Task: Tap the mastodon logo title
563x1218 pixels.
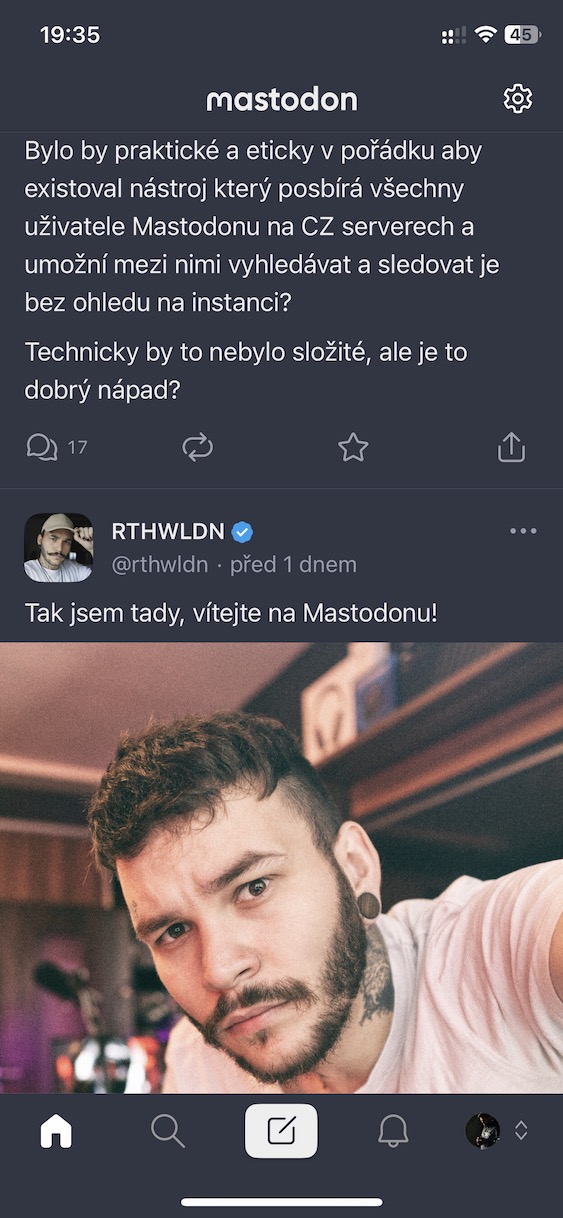Action: [282, 99]
